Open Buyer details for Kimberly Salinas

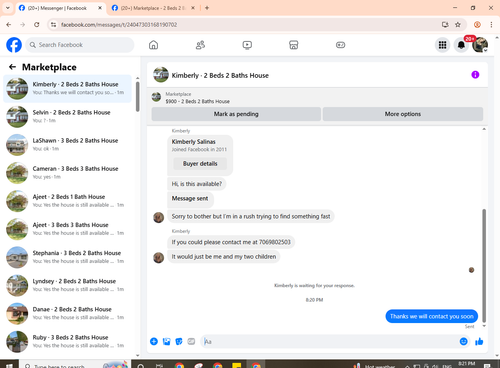[200, 164]
